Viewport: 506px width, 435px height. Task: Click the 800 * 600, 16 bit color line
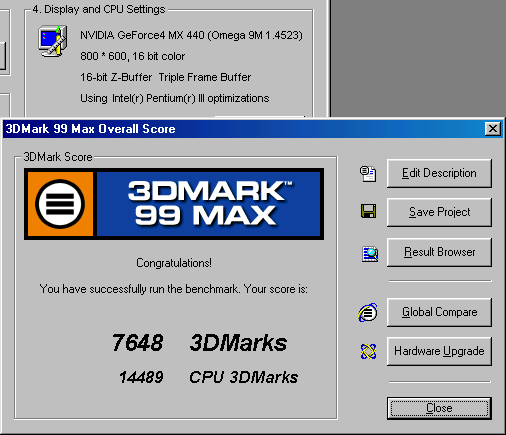tap(132, 56)
